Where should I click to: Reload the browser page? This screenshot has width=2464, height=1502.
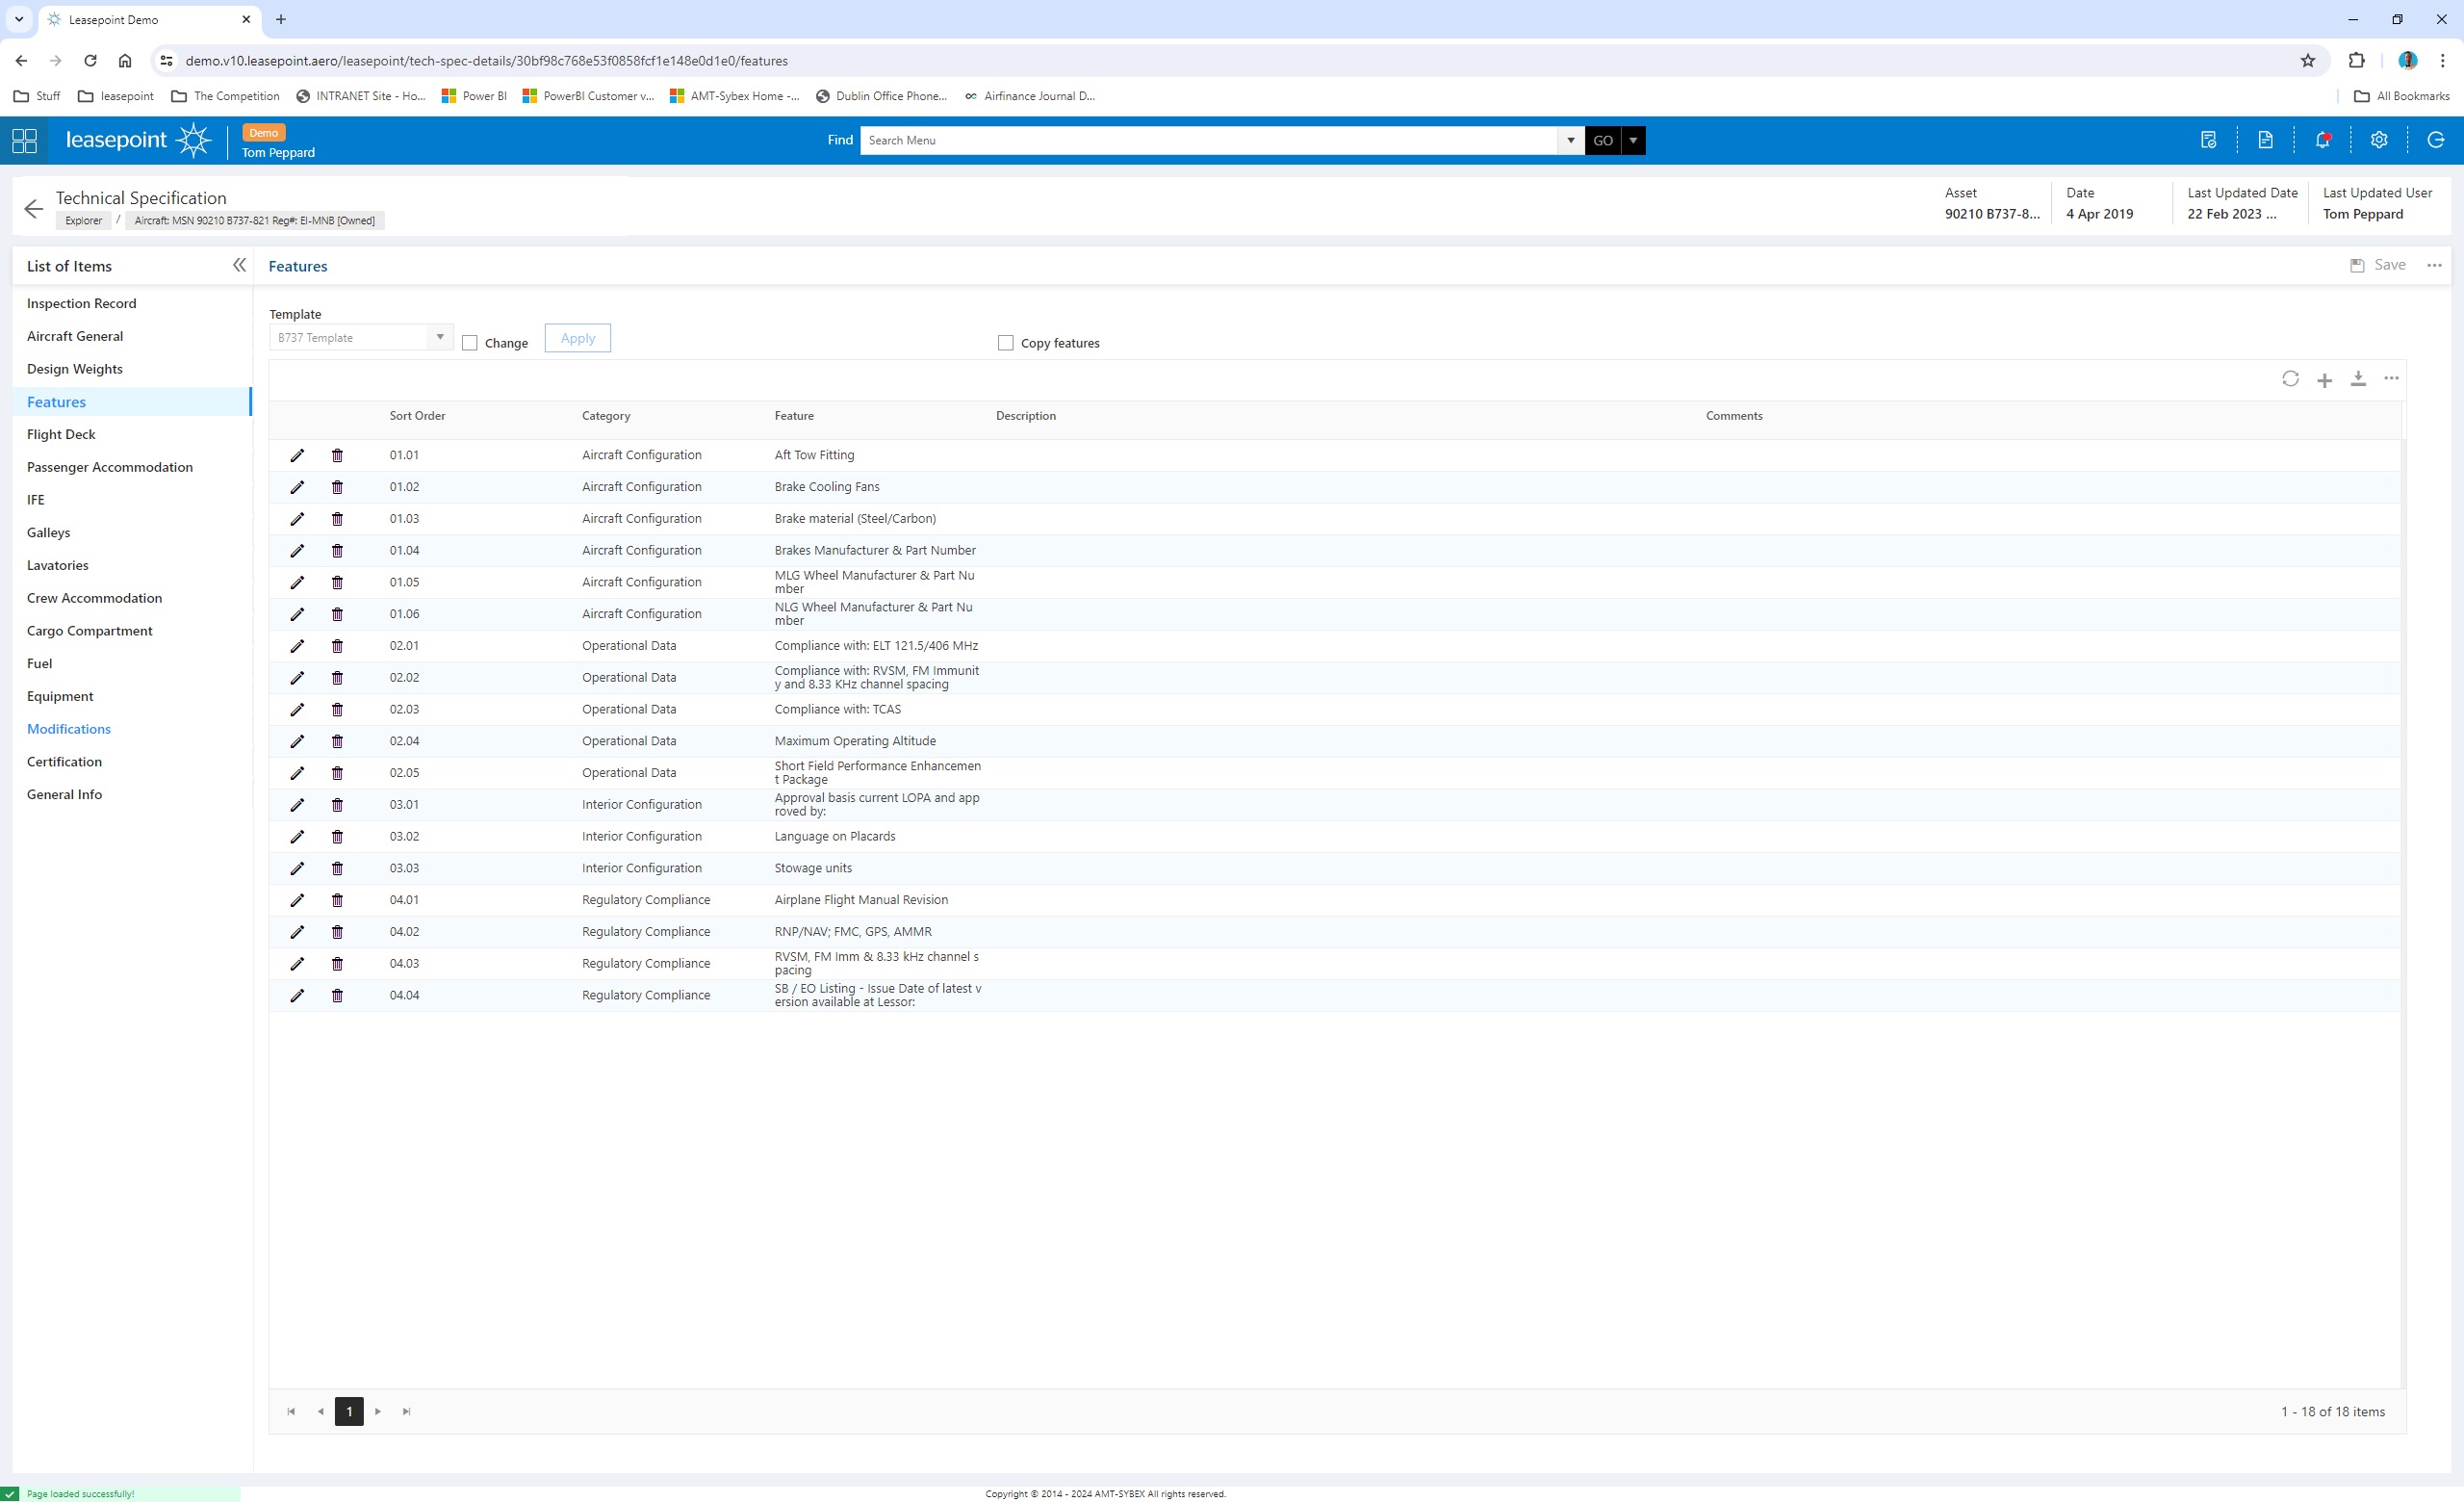tap(90, 61)
